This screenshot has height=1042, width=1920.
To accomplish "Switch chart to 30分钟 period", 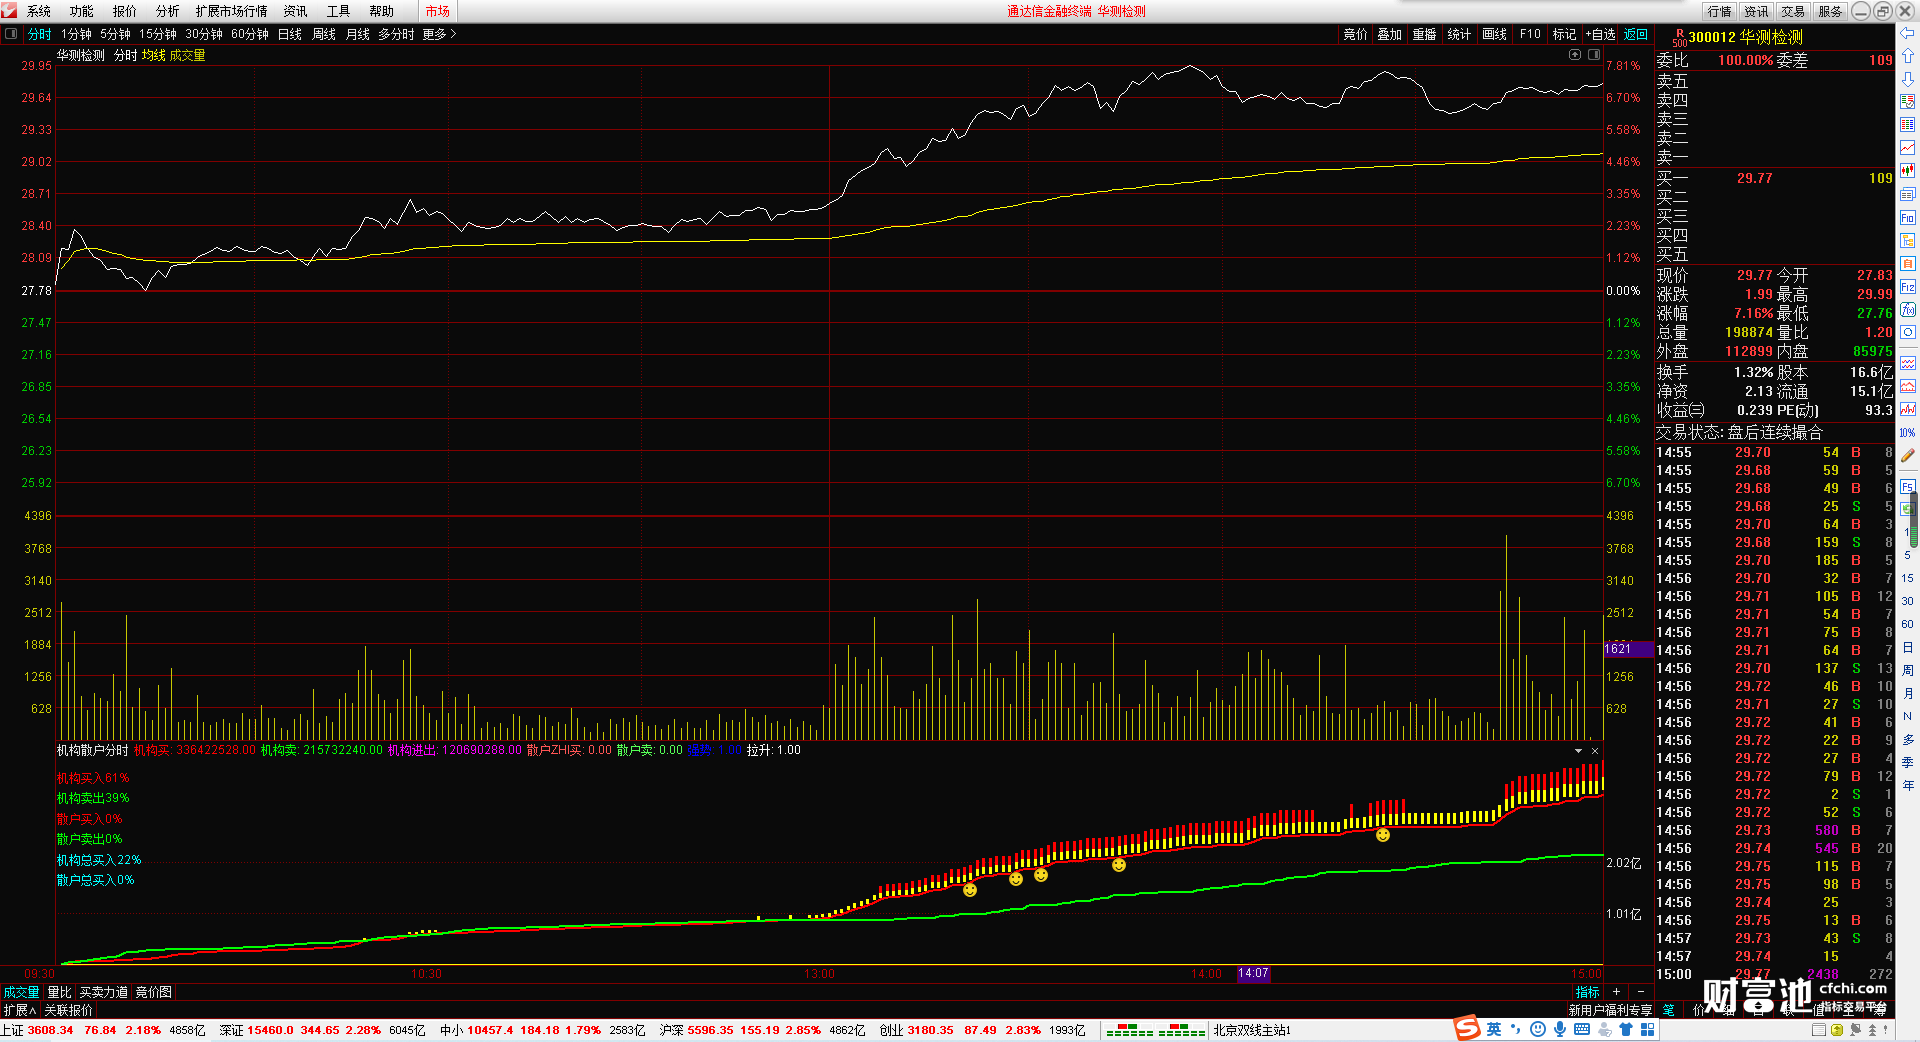I will coord(204,34).
